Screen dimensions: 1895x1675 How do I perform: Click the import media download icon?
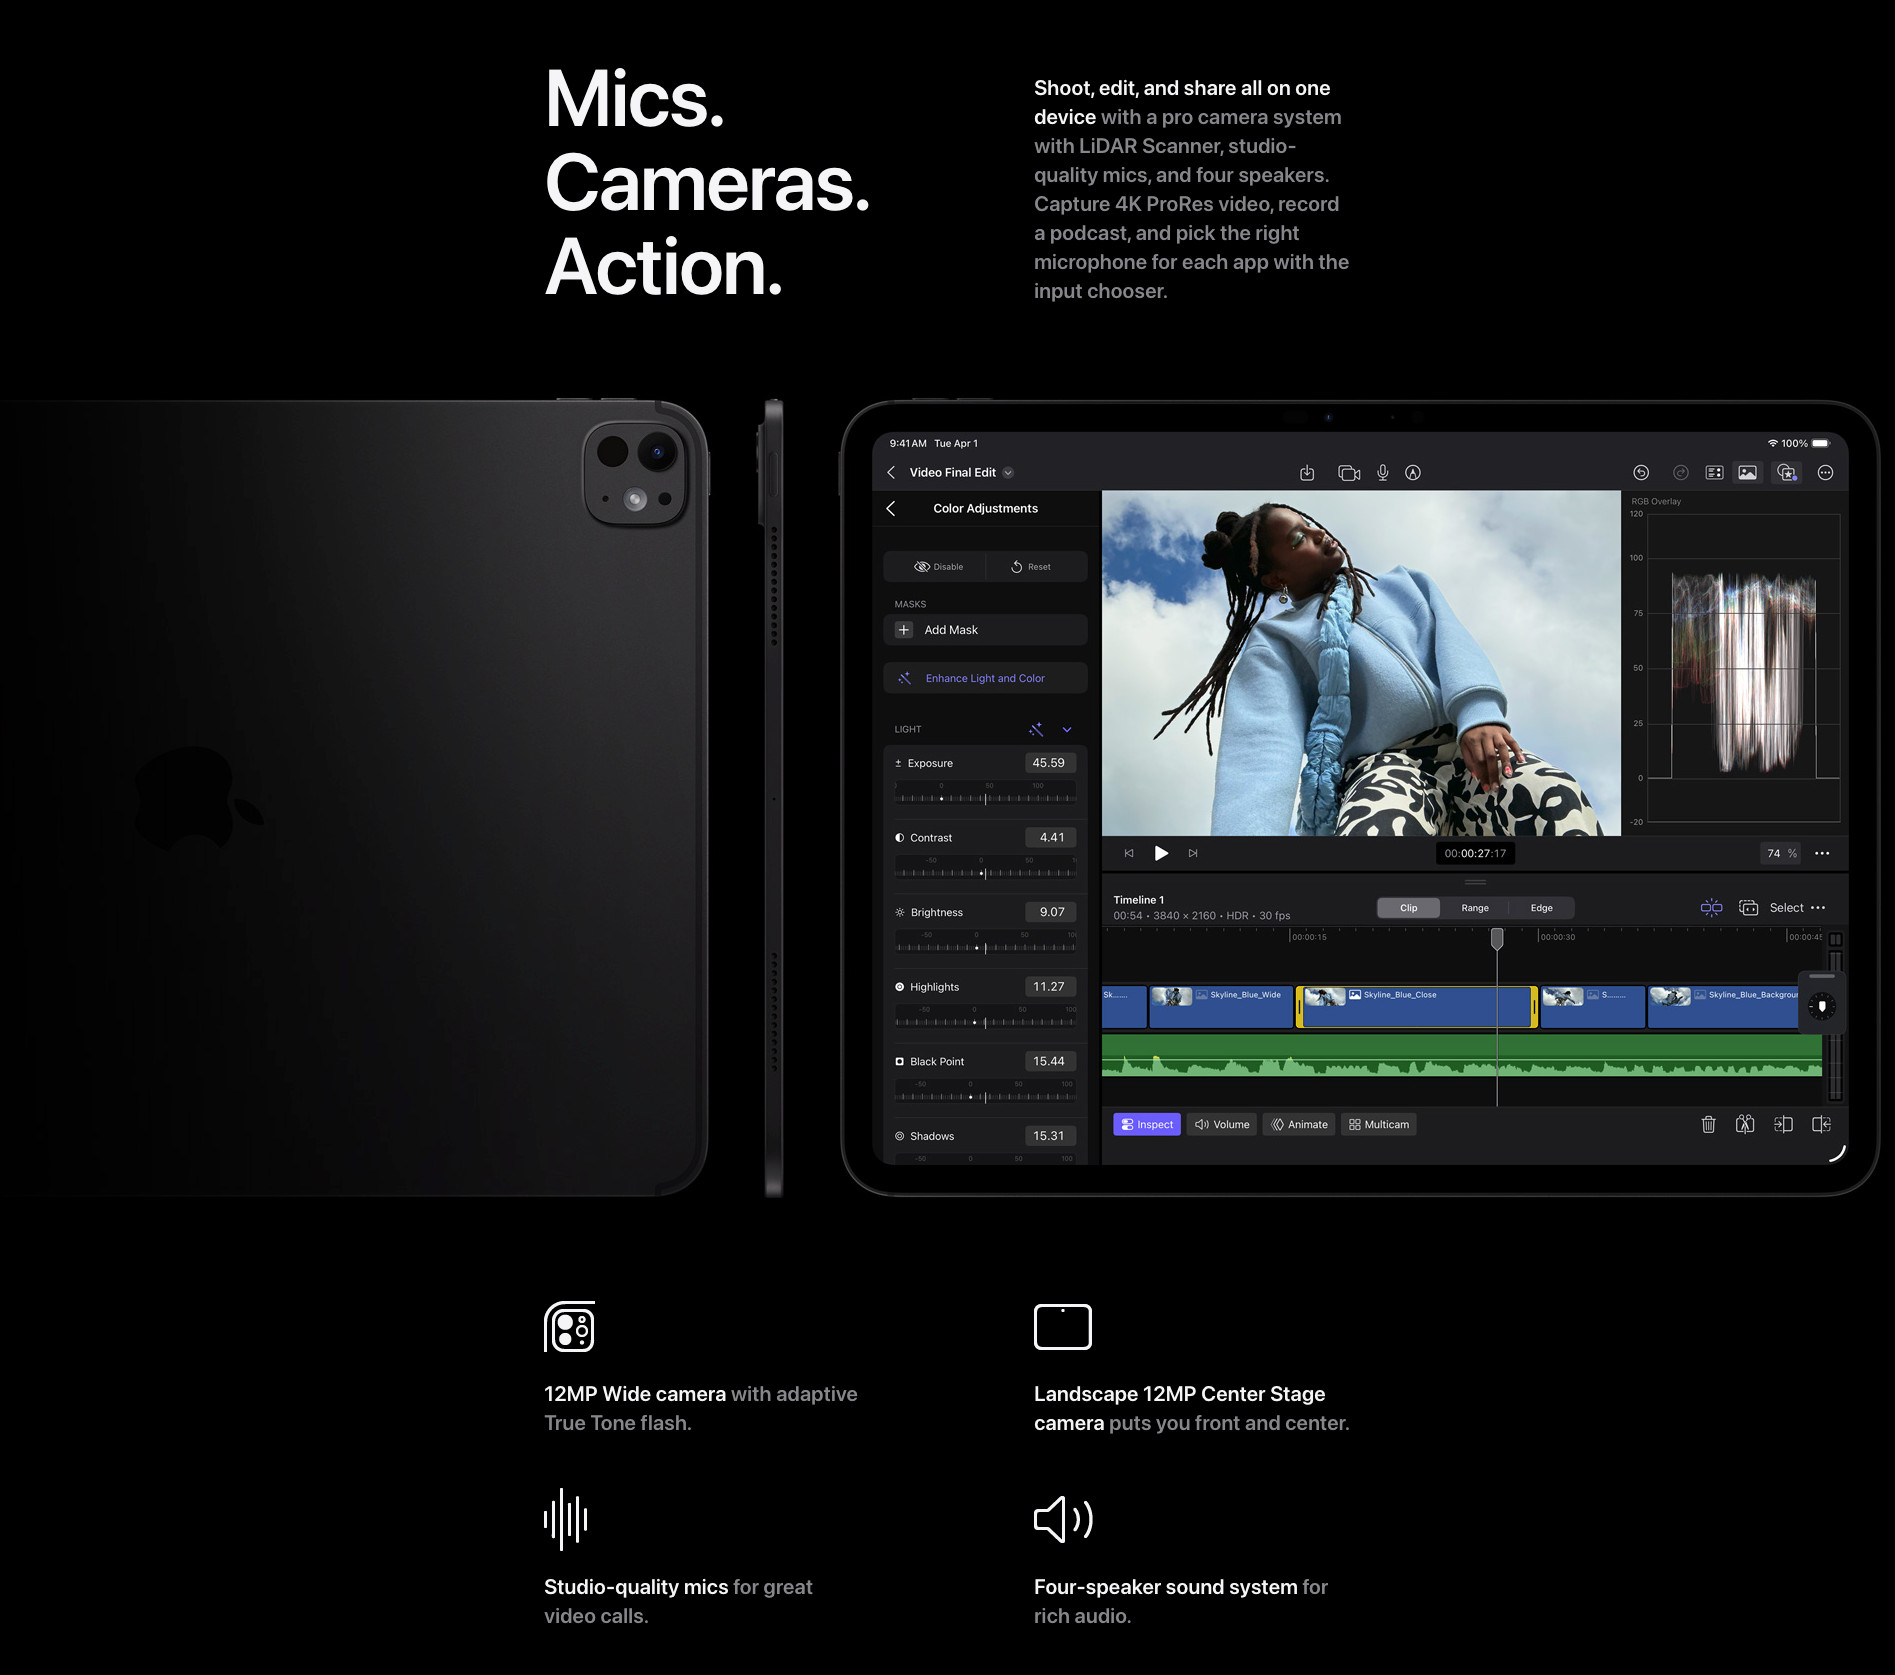1307,473
